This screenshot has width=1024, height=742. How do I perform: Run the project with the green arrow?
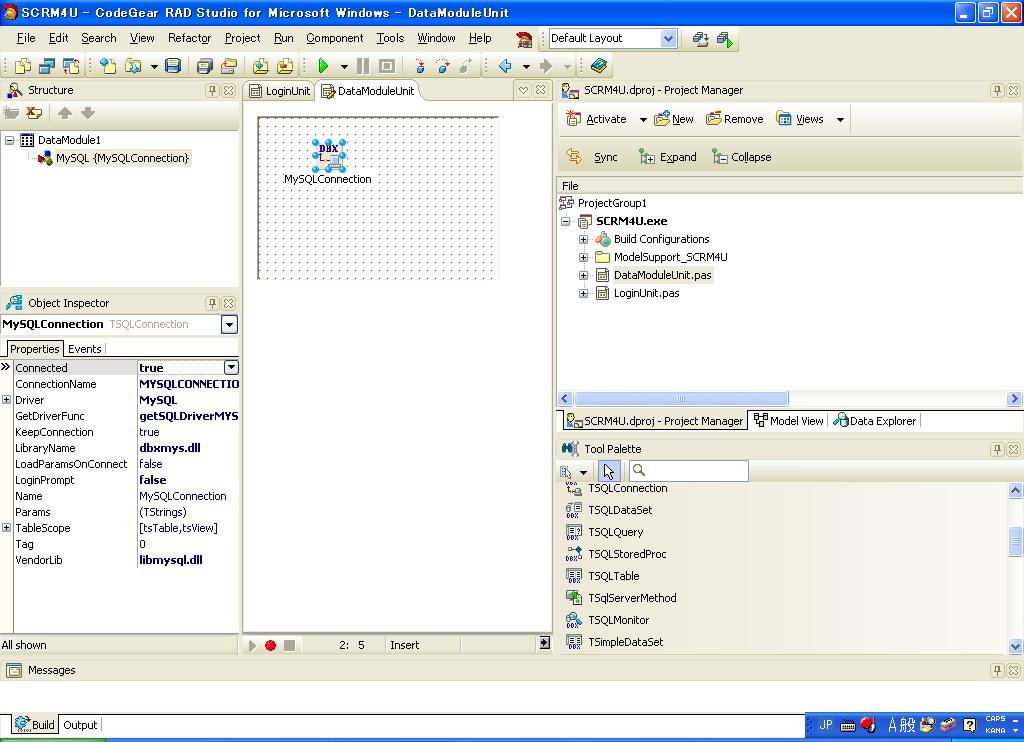point(323,66)
